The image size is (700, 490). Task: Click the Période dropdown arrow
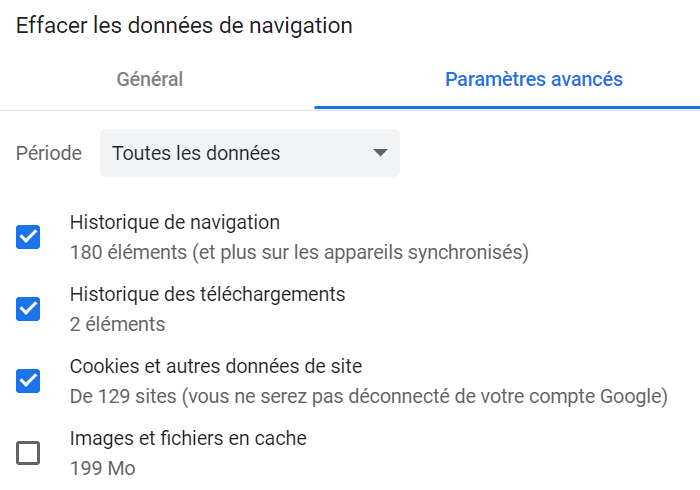pyautogui.click(x=379, y=153)
